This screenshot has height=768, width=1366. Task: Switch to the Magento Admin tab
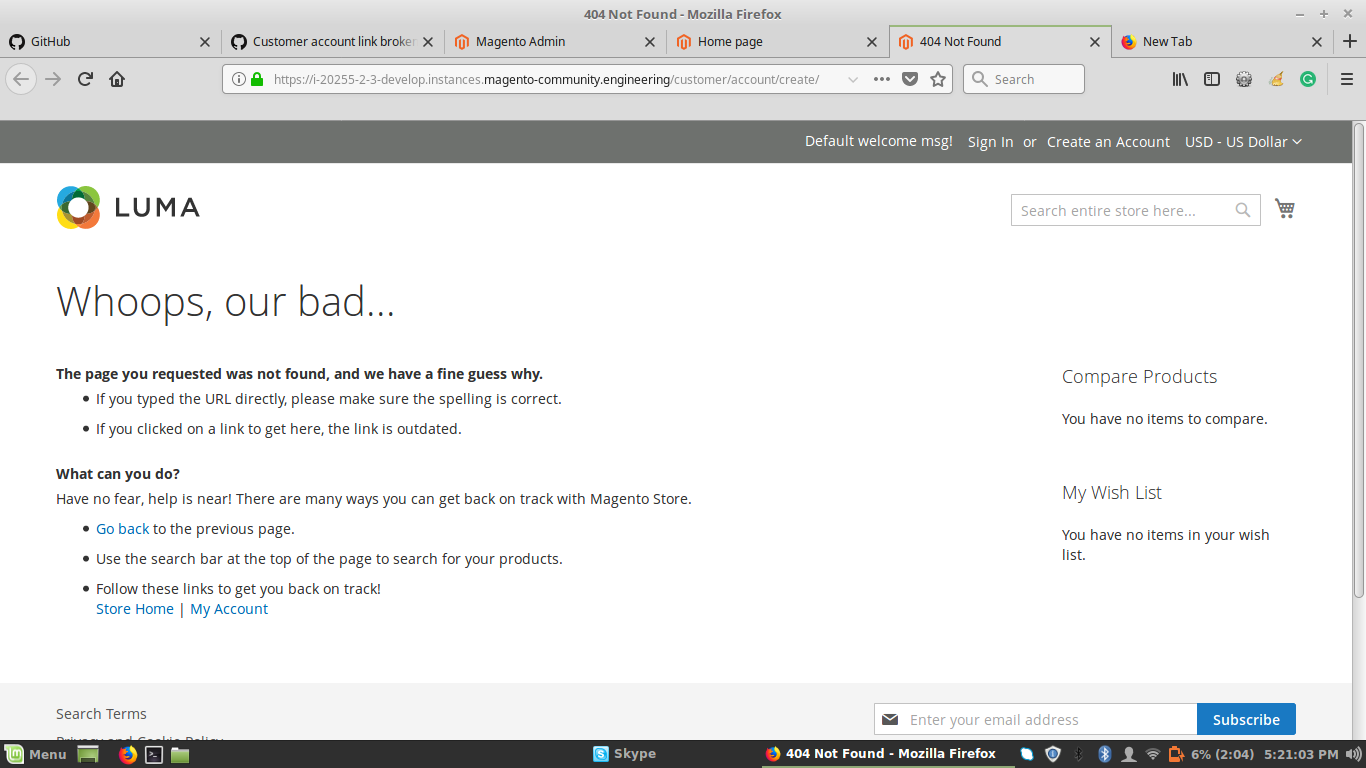[555, 41]
